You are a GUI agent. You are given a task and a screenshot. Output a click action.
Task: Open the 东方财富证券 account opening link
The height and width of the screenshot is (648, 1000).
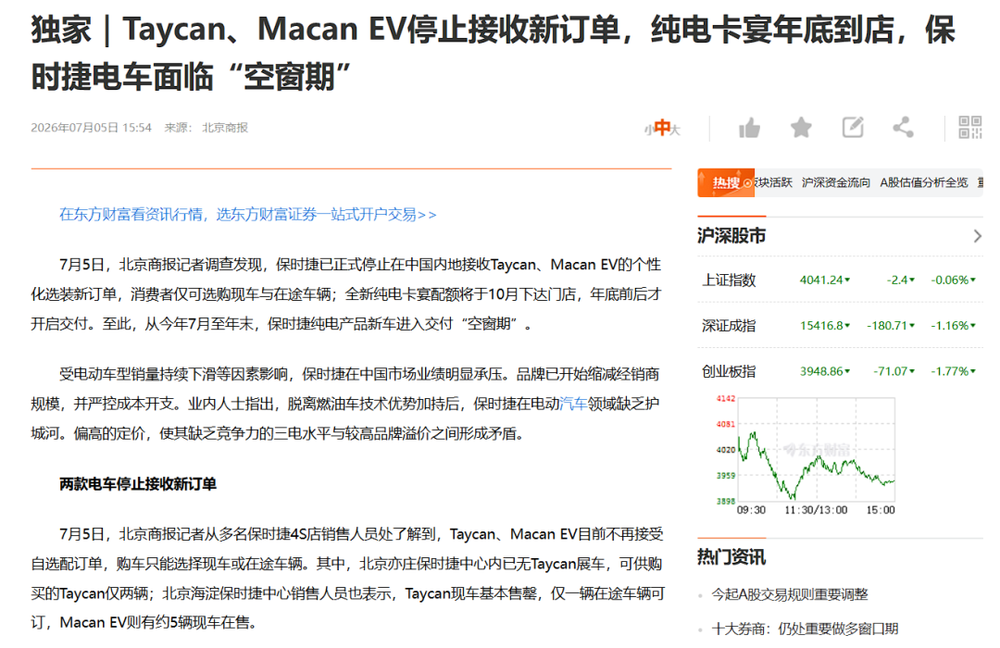point(248,215)
